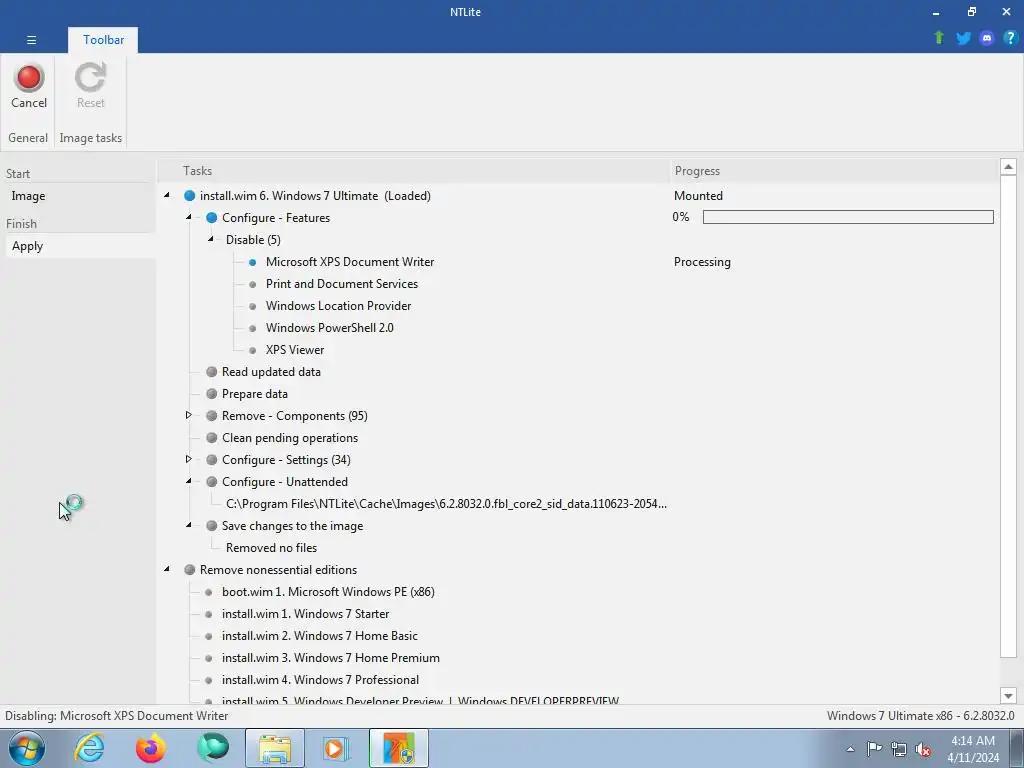The image size is (1024, 768).
Task: Open the Apply page in sidebar
Action: pos(81,246)
